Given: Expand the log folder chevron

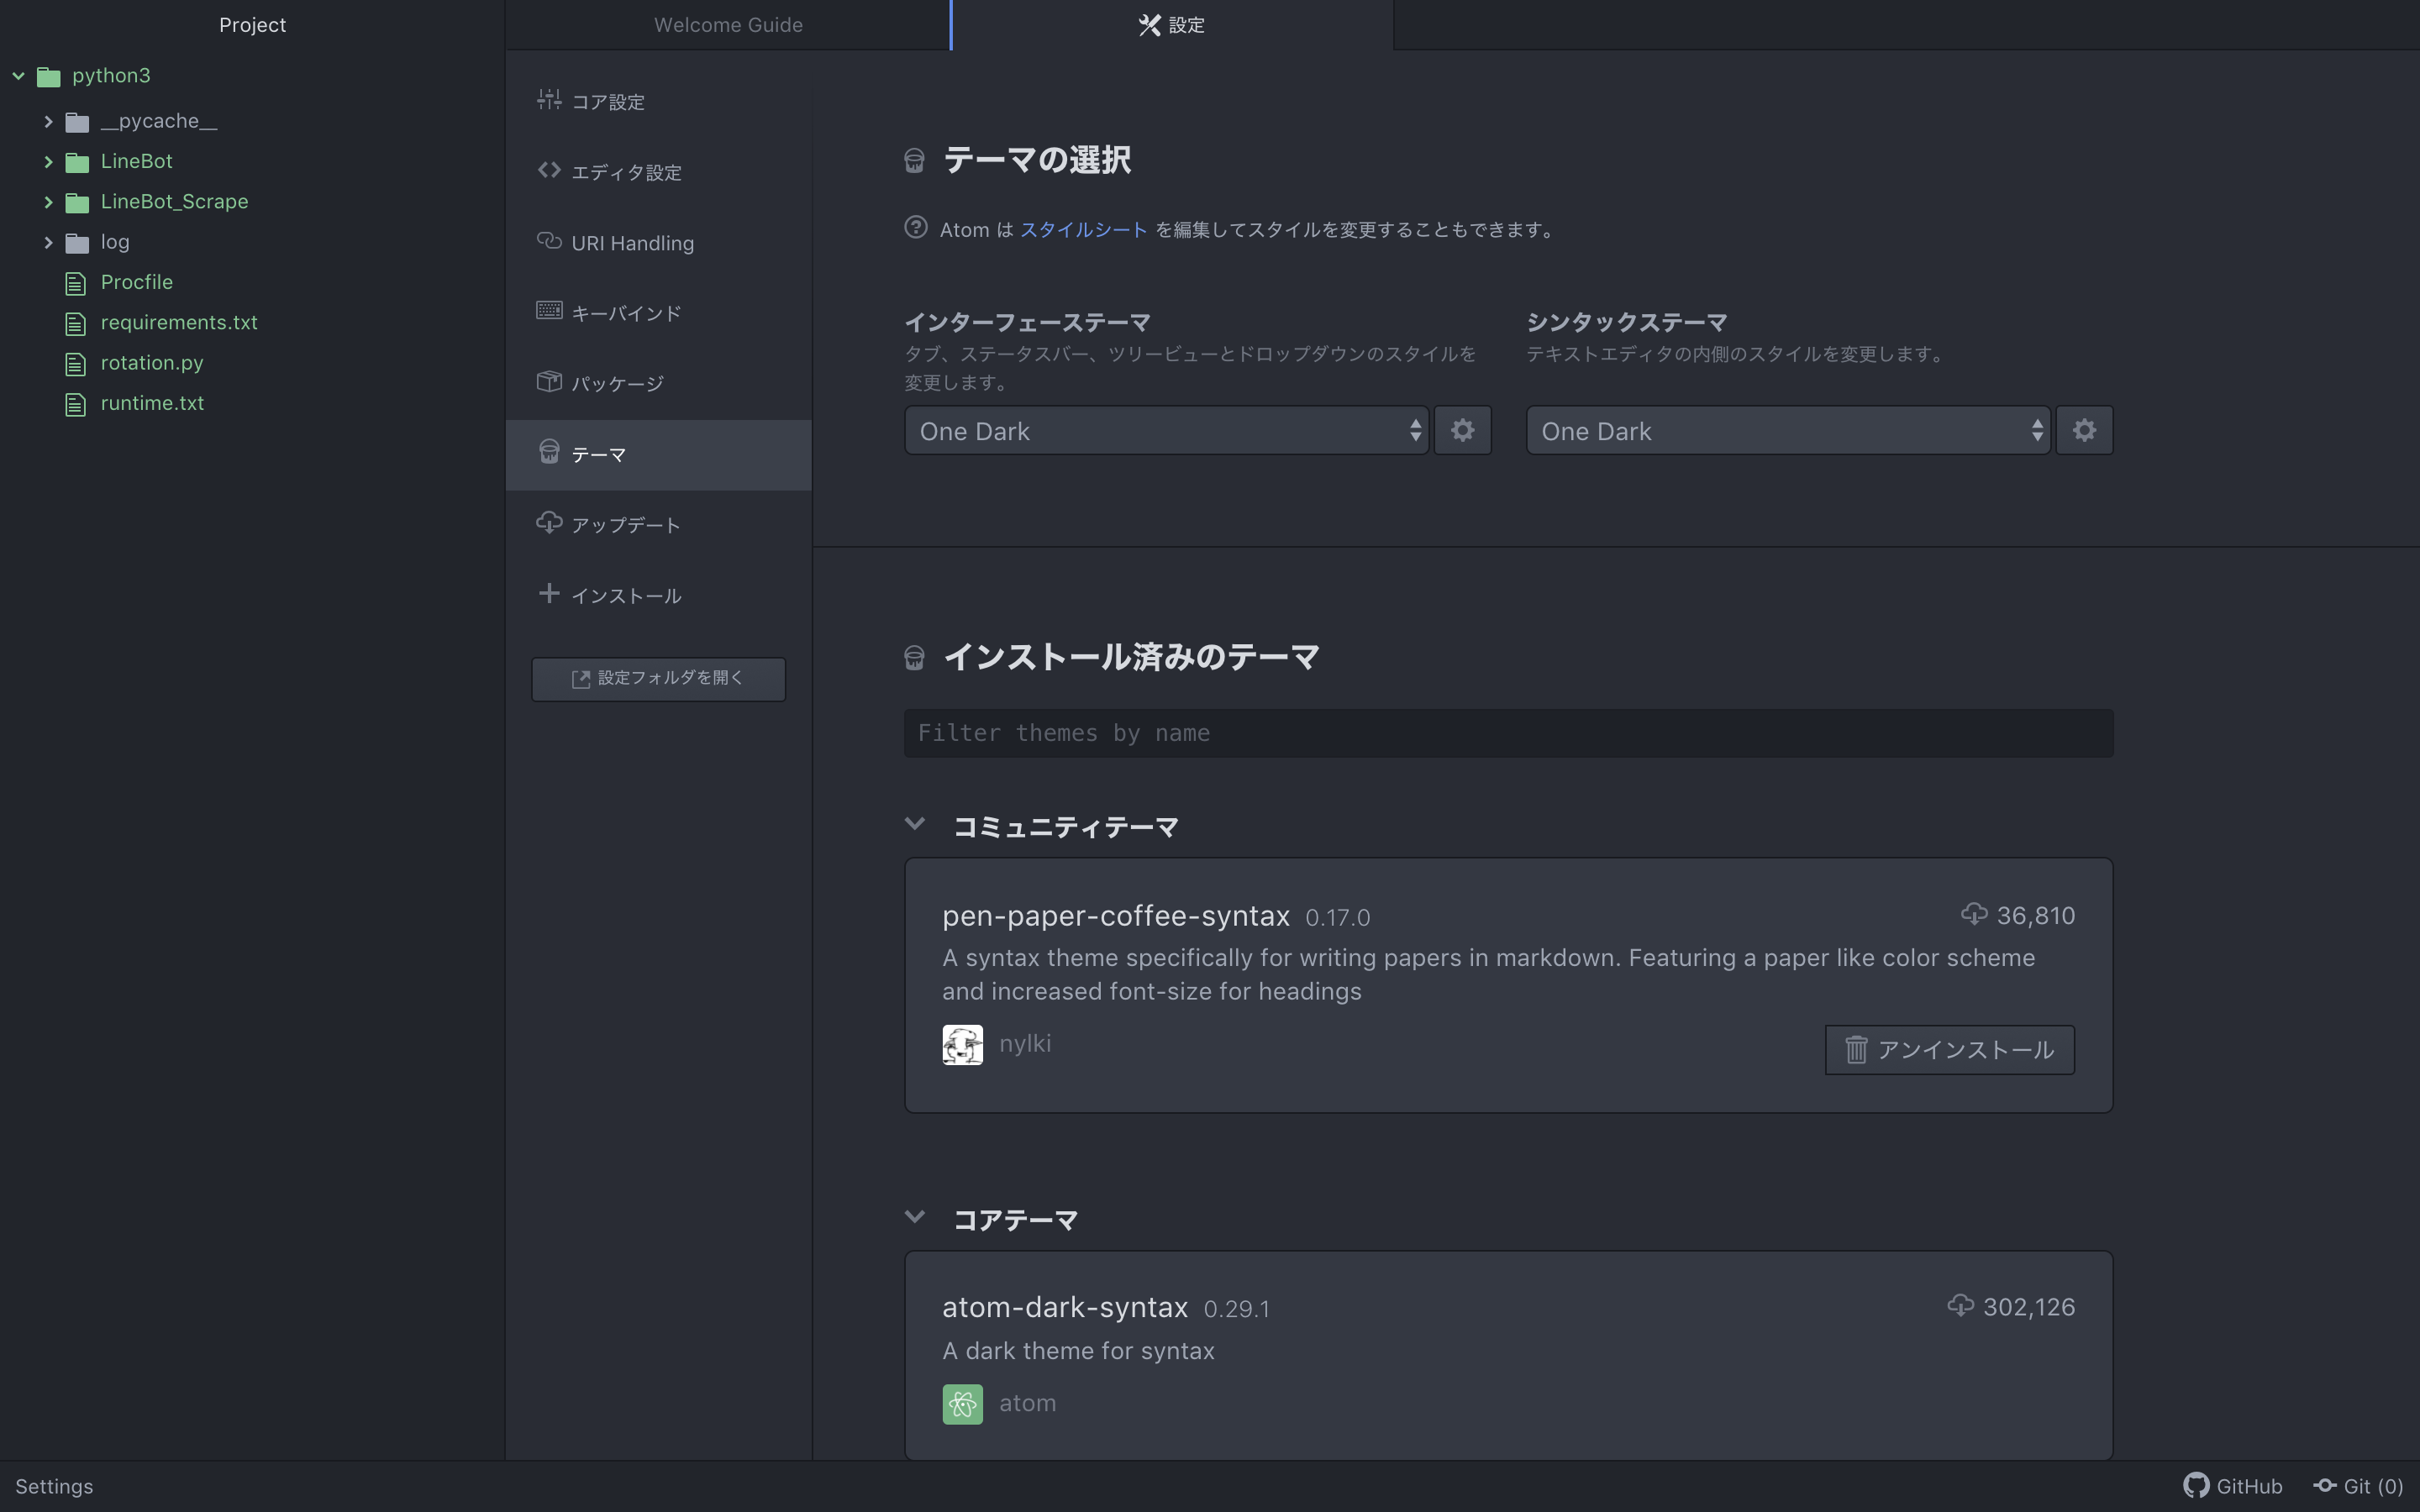Looking at the screenshot, I should pyautogui.click(x=47, y=243).
